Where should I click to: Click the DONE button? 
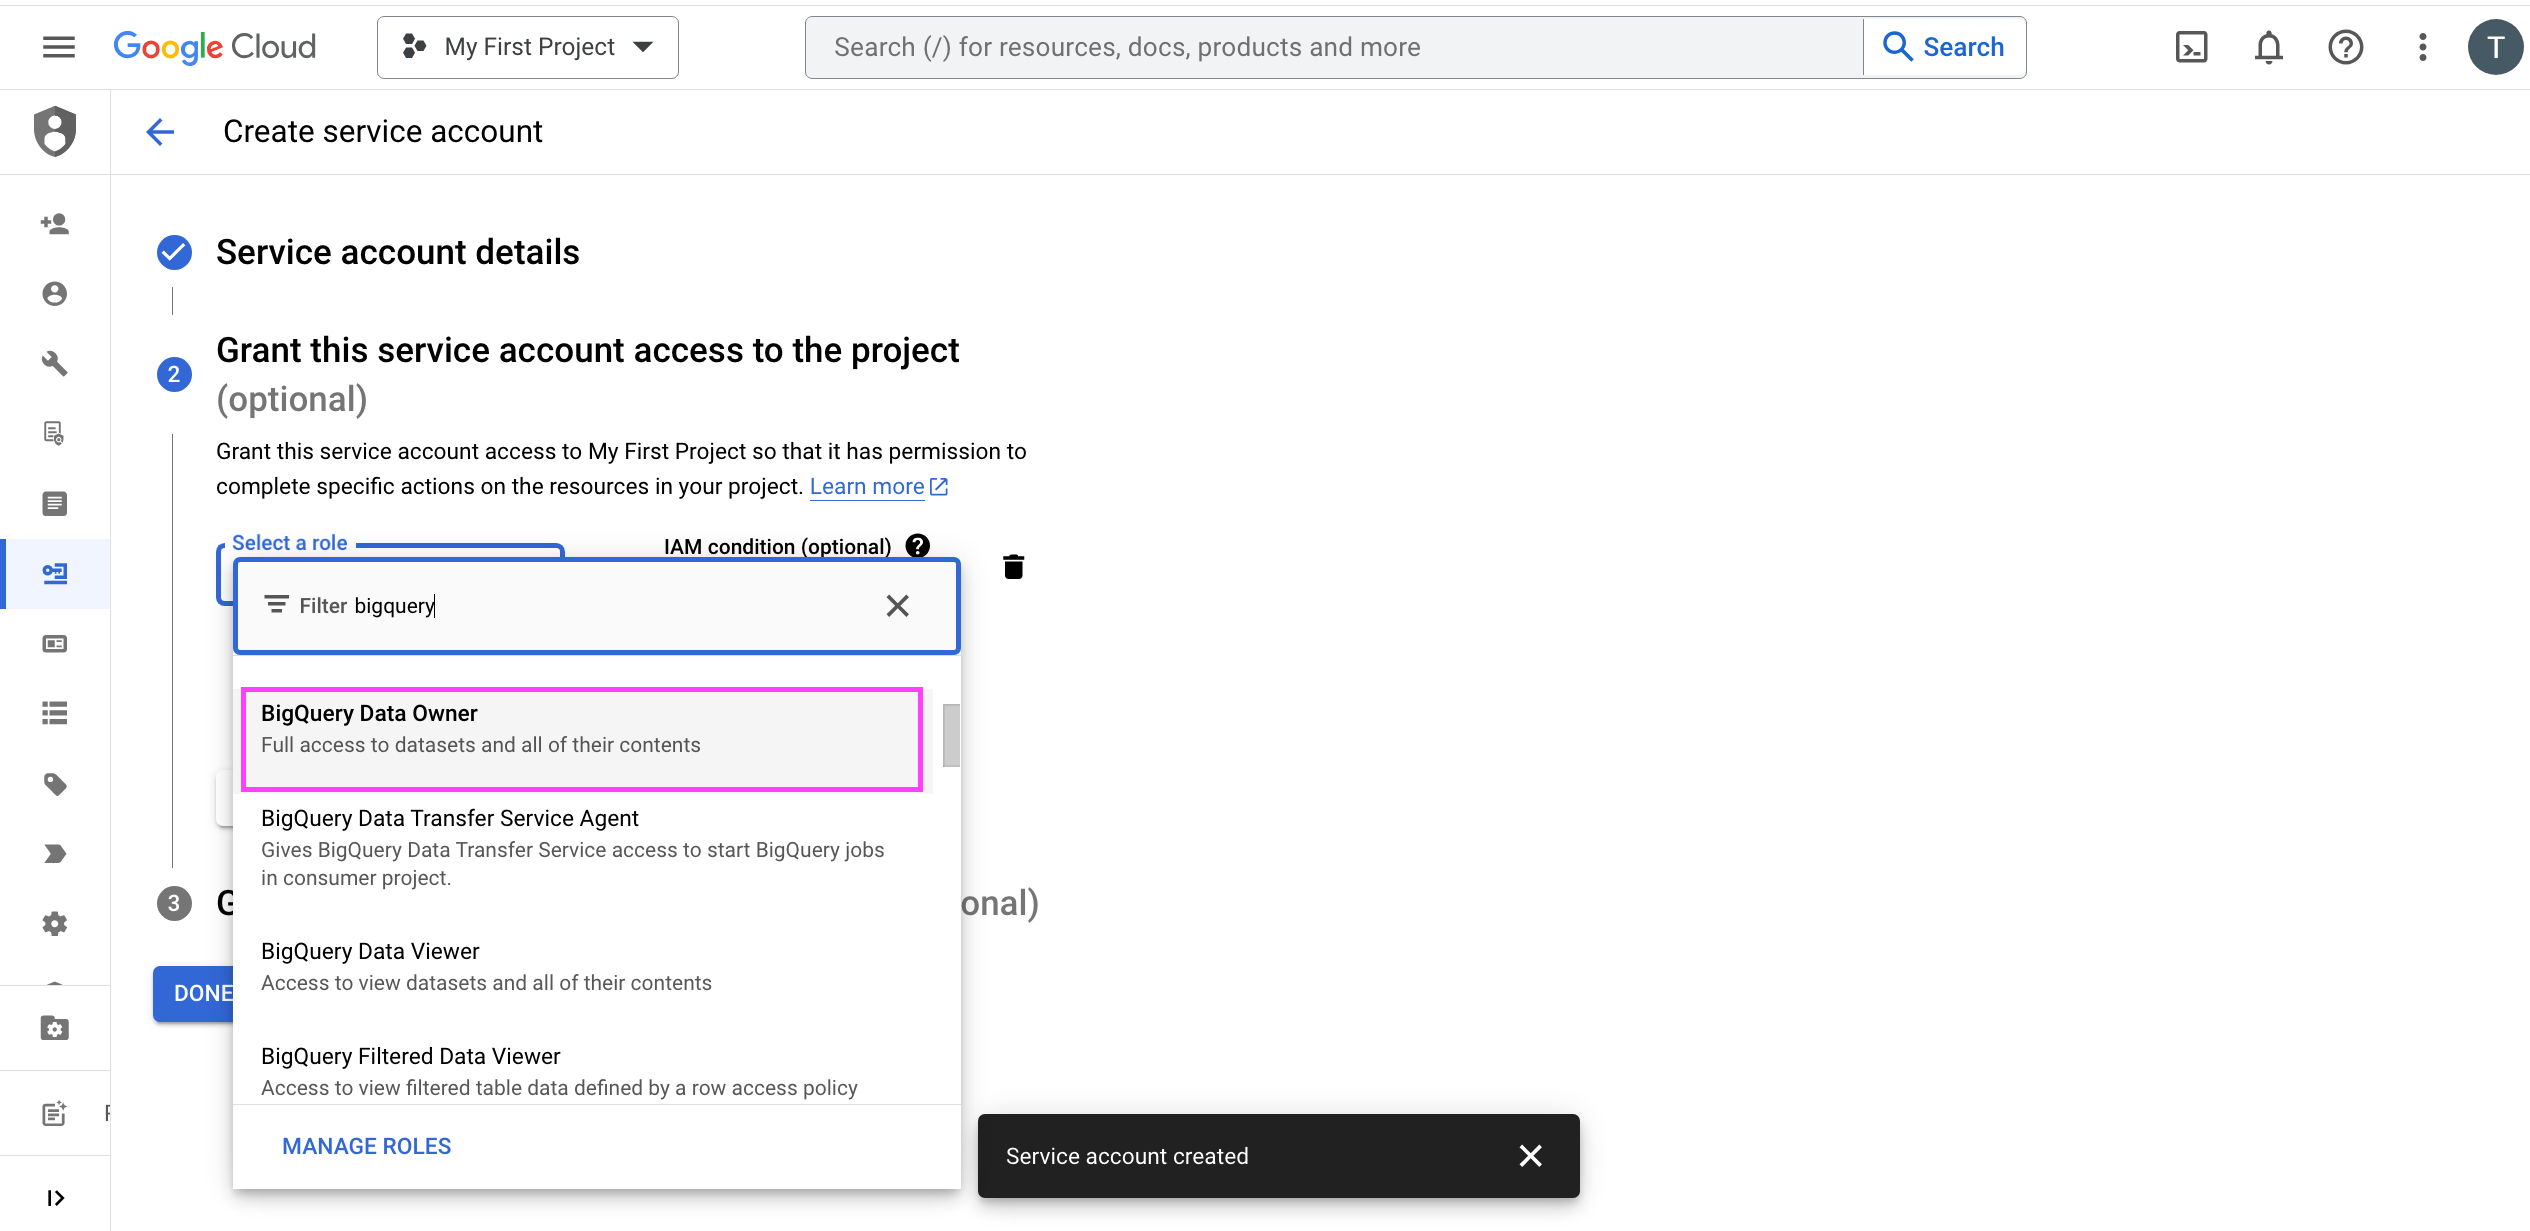(x=195, y=993)
